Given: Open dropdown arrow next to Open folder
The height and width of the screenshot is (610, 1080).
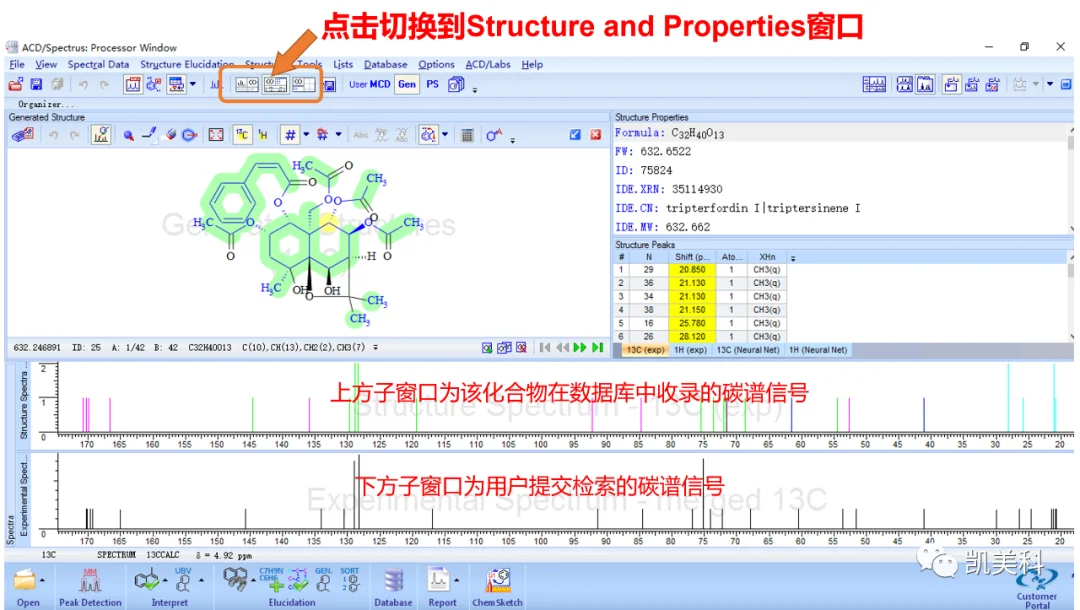Looking at the screenshot, I should click(42, 581).
